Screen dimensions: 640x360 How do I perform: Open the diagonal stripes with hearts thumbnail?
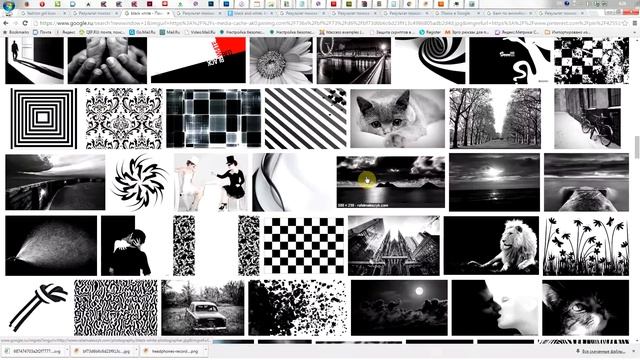click(x=306, y=118)
